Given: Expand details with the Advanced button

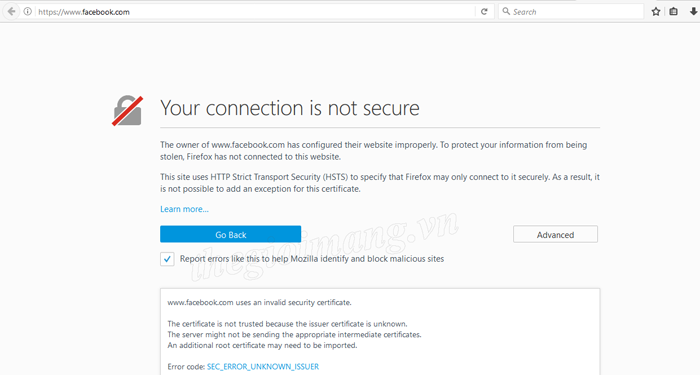Looking at the screenshot, I should pos(555,234).
